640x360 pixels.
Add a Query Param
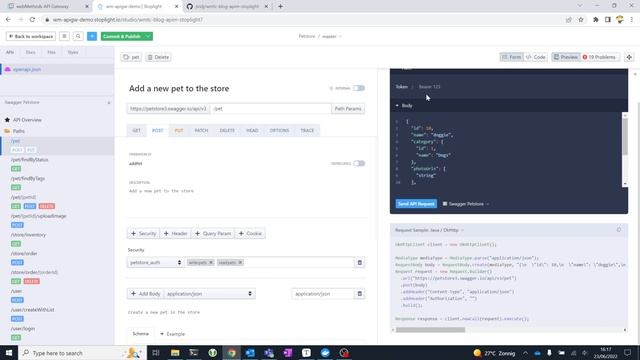pyautogui.click(x=213, y=233)
